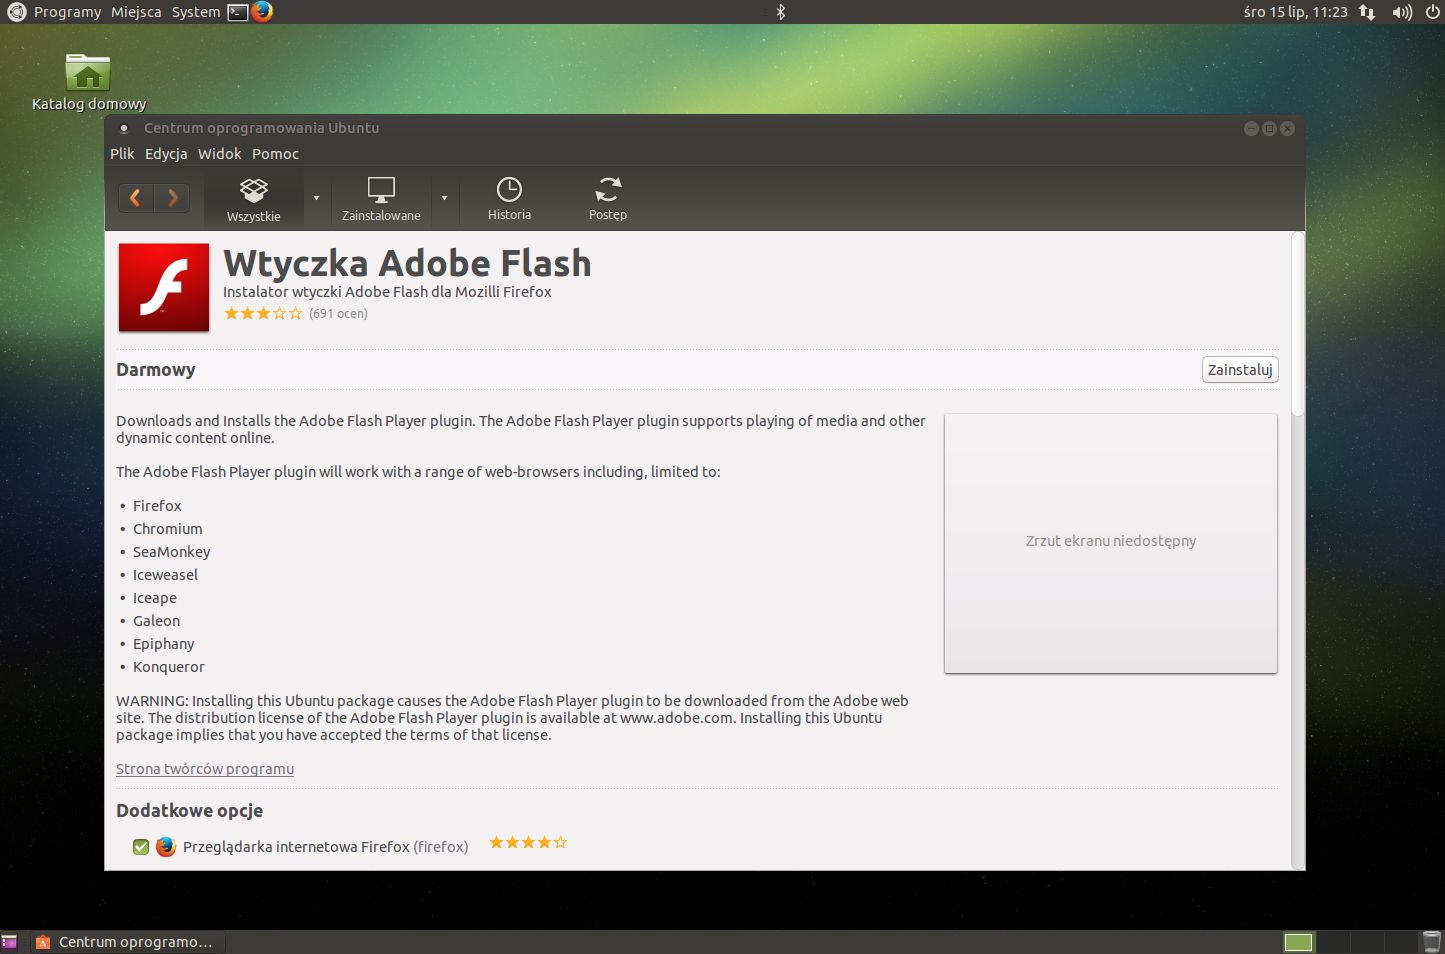Open Strona twórców programu link

(205, 769)
